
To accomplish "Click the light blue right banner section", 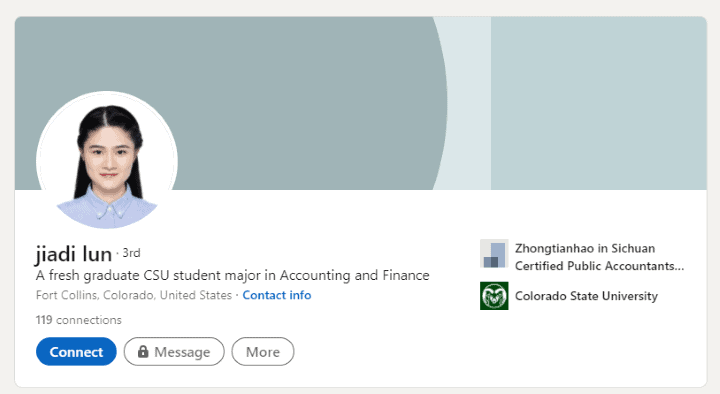I will 599,103.
